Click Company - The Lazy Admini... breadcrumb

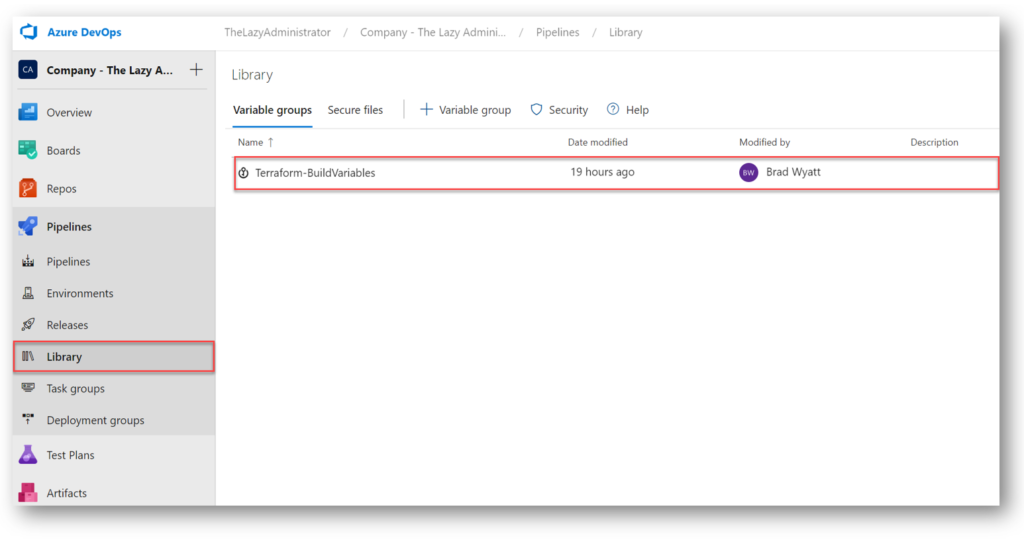pos(432,33)
